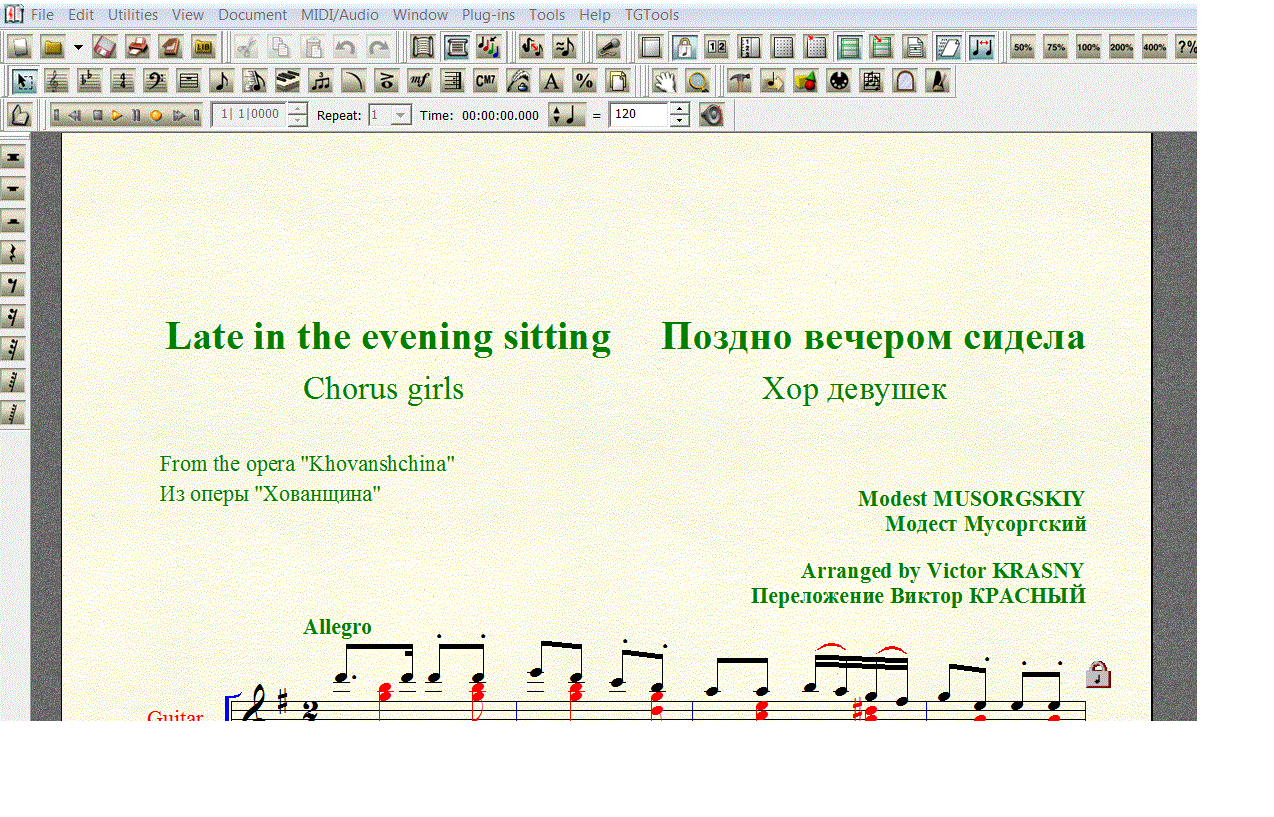This screenshot has width=1274, height=817.
Task: Open the TGTools menu
Action: pos(652,15)
